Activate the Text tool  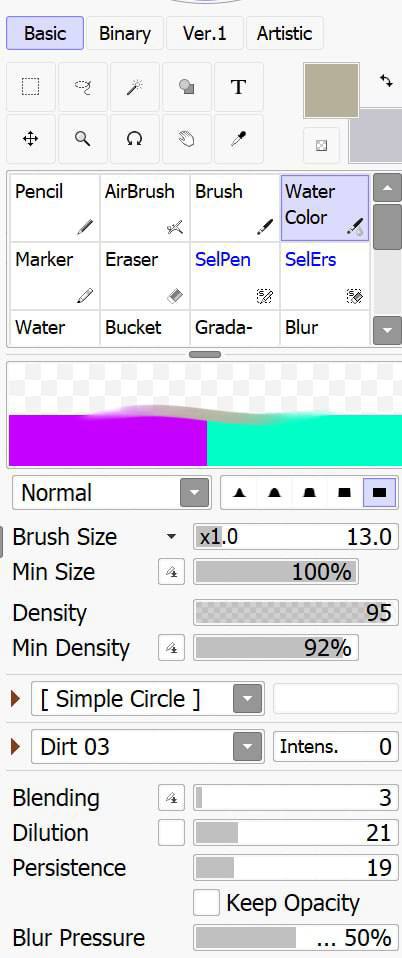point(239,87)
